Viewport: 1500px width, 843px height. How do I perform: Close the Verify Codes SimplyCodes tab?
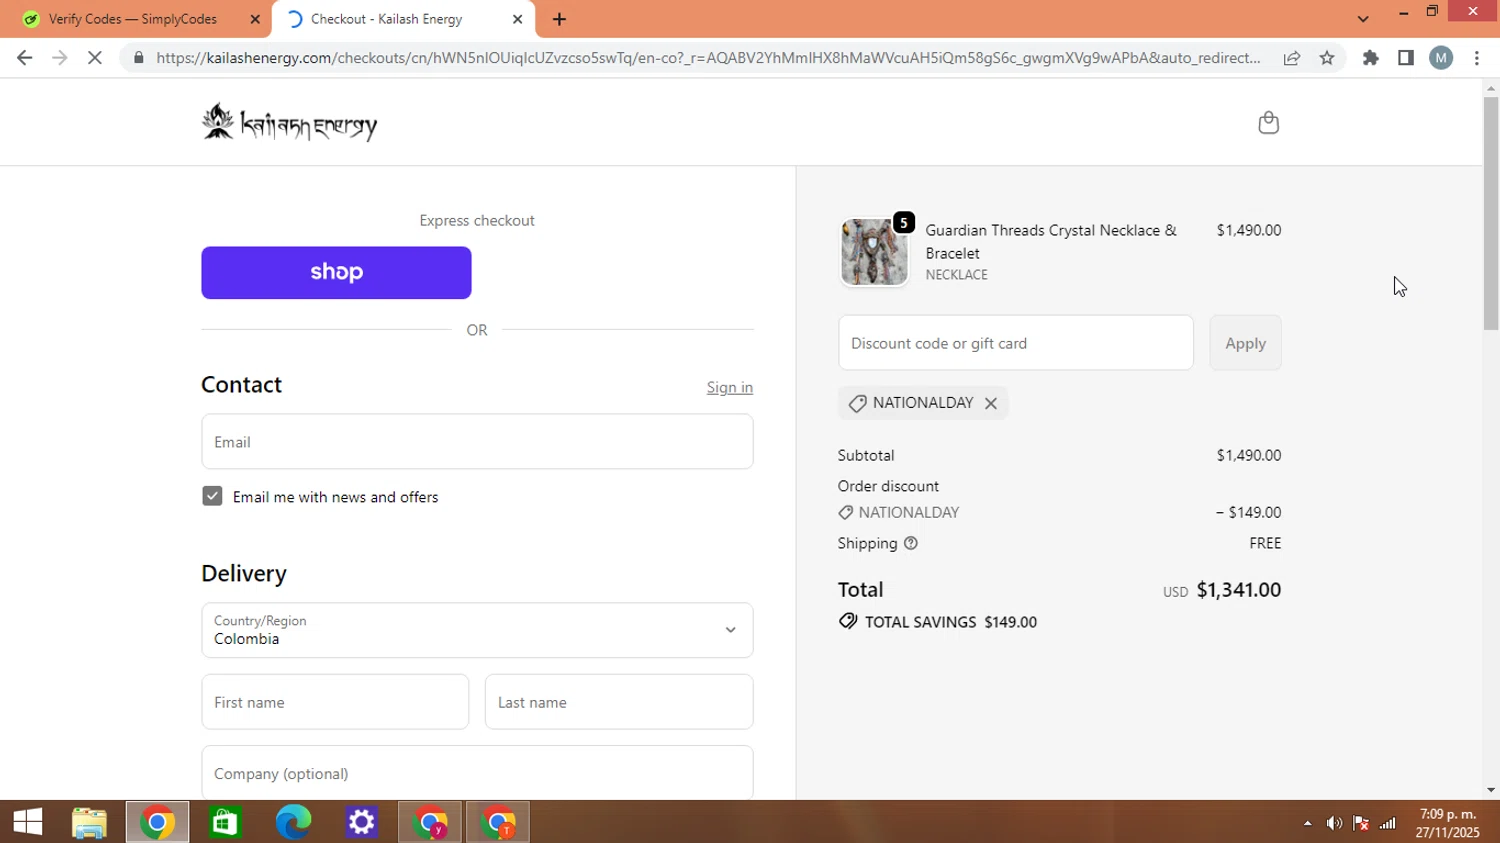pyautogui.click(x=255, y=19)
